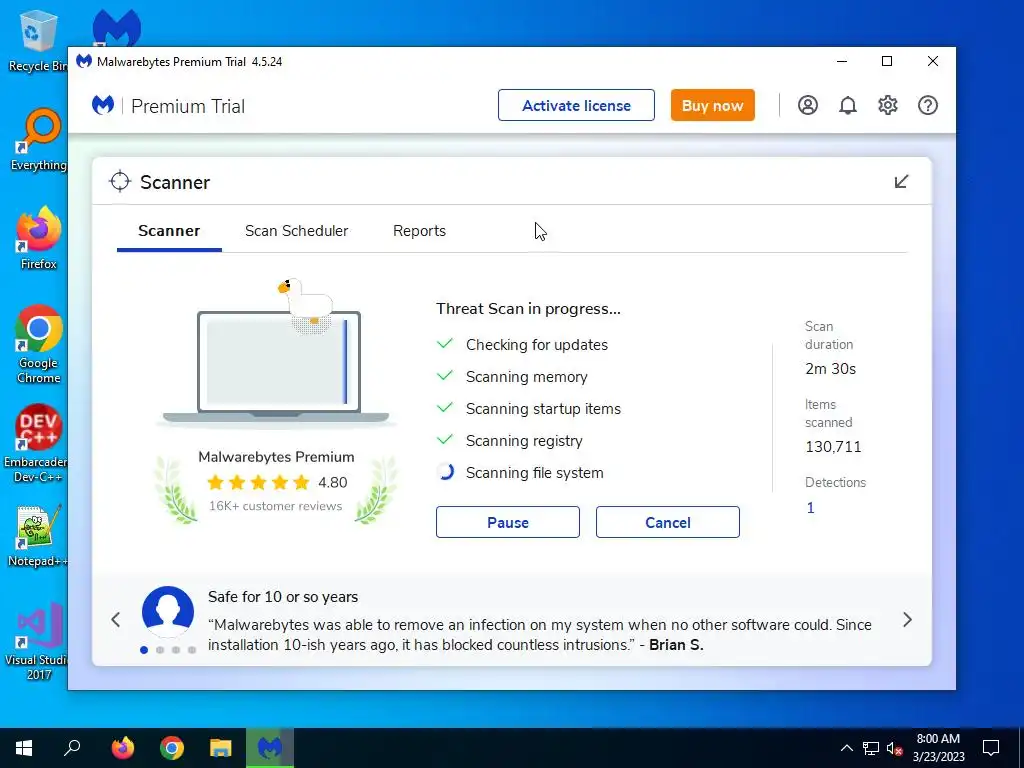Select the third review pagination dot
Screen dimensions: 1024x768
[176, 650]
